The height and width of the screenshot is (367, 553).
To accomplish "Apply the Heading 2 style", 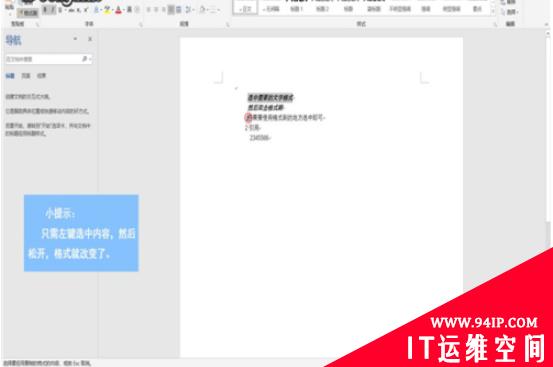I will pyautogui.click(x=322, y=9).
